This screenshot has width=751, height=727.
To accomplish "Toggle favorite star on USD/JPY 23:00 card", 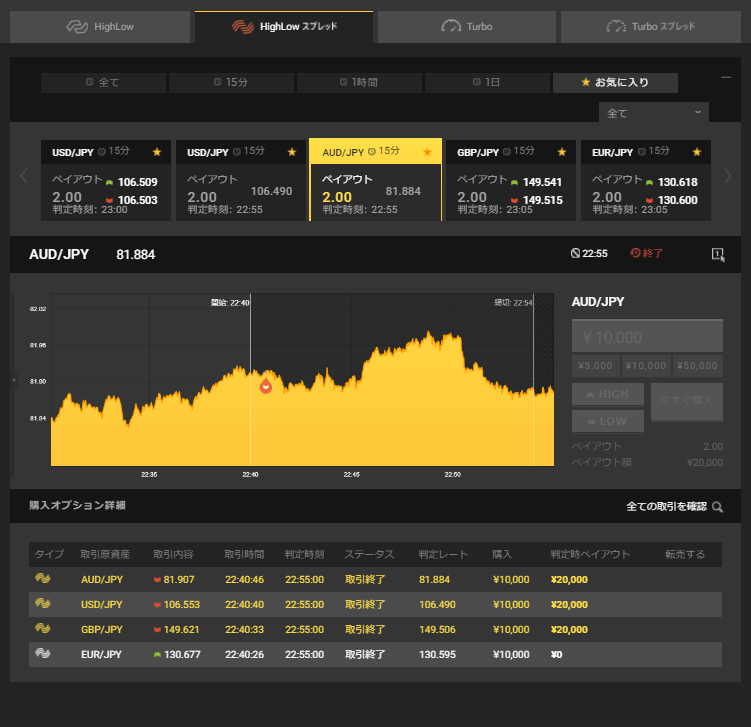I will 157,152.
